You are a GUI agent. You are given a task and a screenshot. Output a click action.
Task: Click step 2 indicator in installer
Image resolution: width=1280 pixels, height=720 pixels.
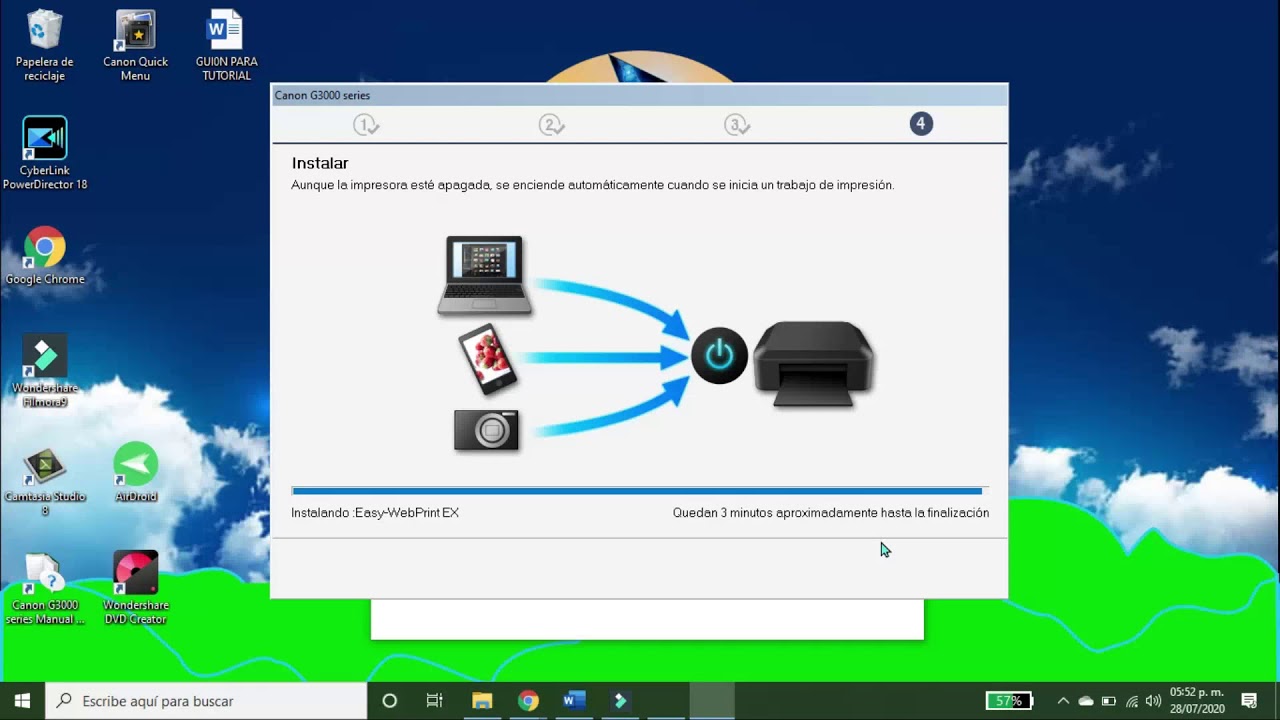[551, 125]
